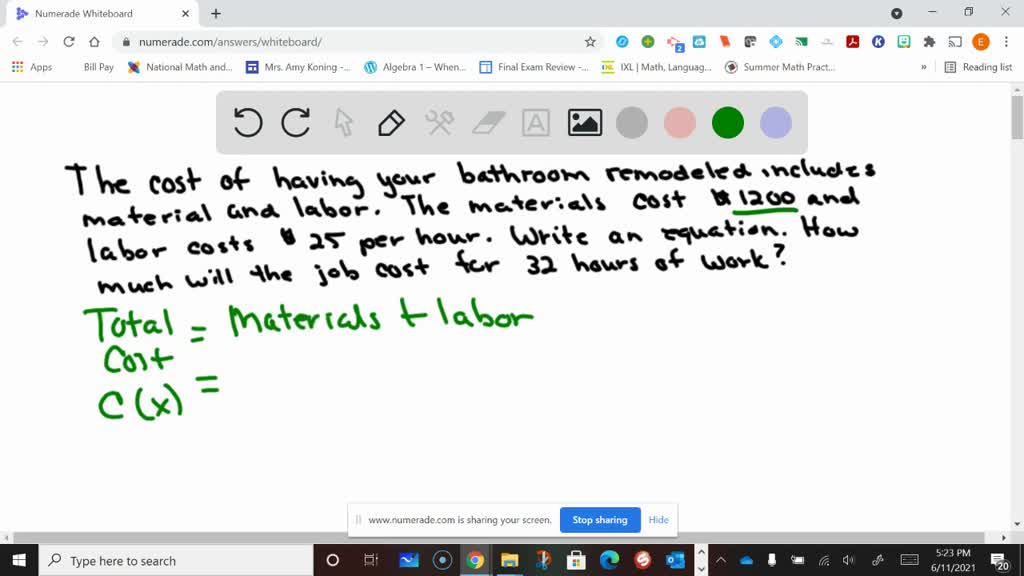
Task: Expand the hidden bookmarks overflow chevron
Action: point(923,67)
